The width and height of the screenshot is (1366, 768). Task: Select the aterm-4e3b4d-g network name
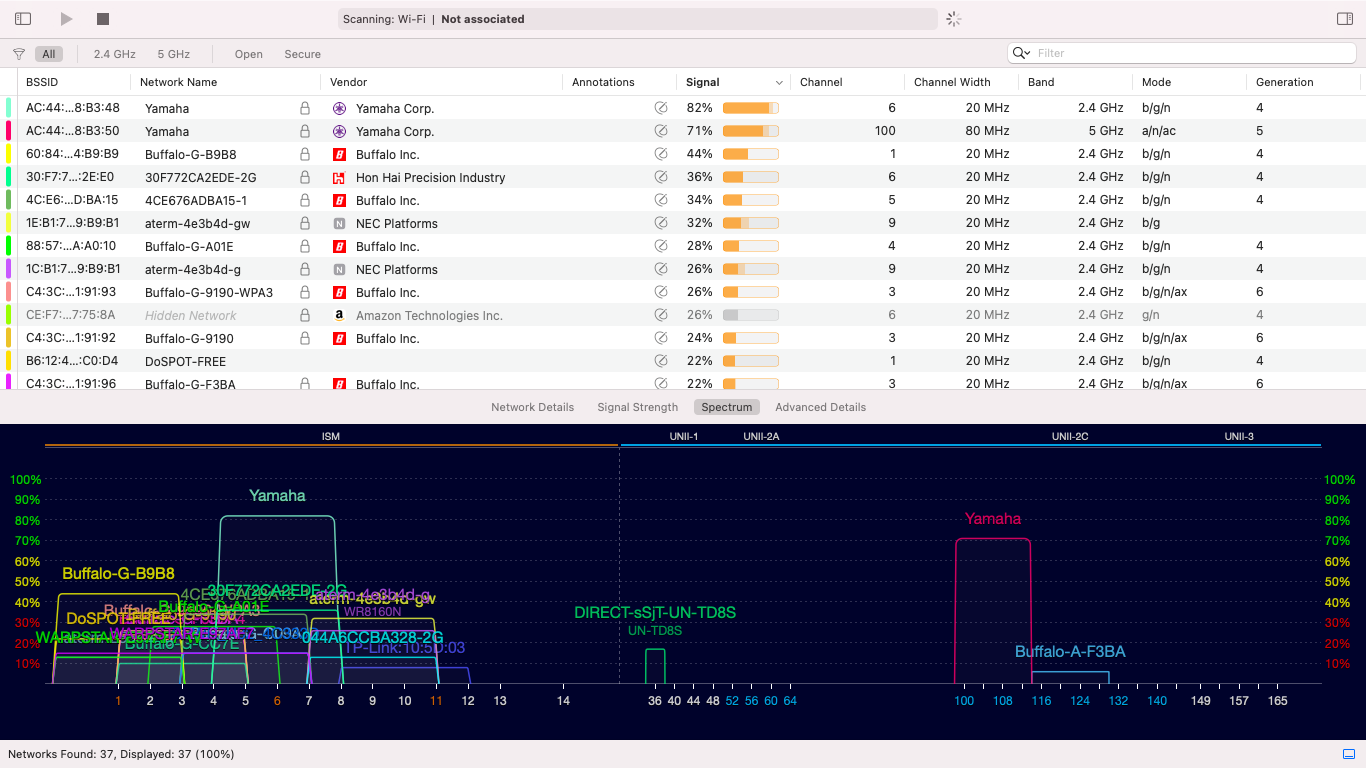pos(191,269)
